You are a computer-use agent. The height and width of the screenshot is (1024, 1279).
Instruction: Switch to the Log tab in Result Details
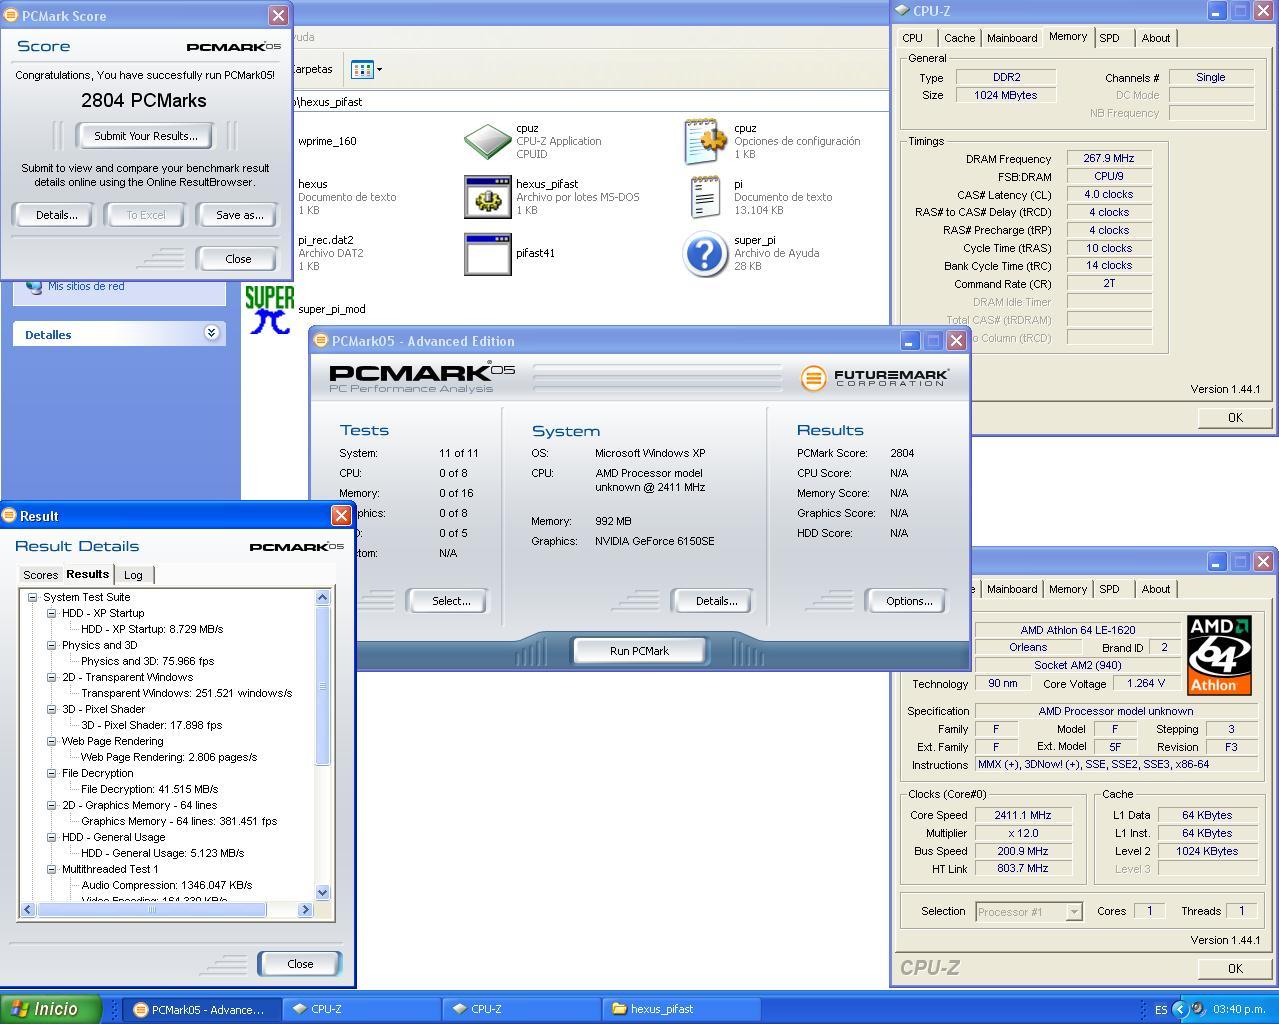point(133,575)
